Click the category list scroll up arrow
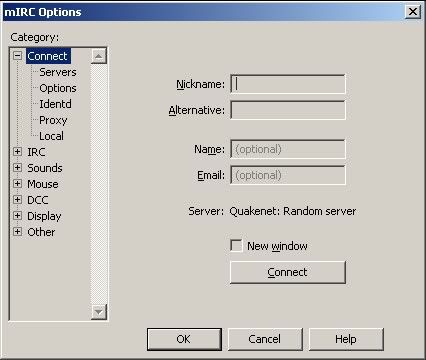The image size is (426, 360). point(99,56)
